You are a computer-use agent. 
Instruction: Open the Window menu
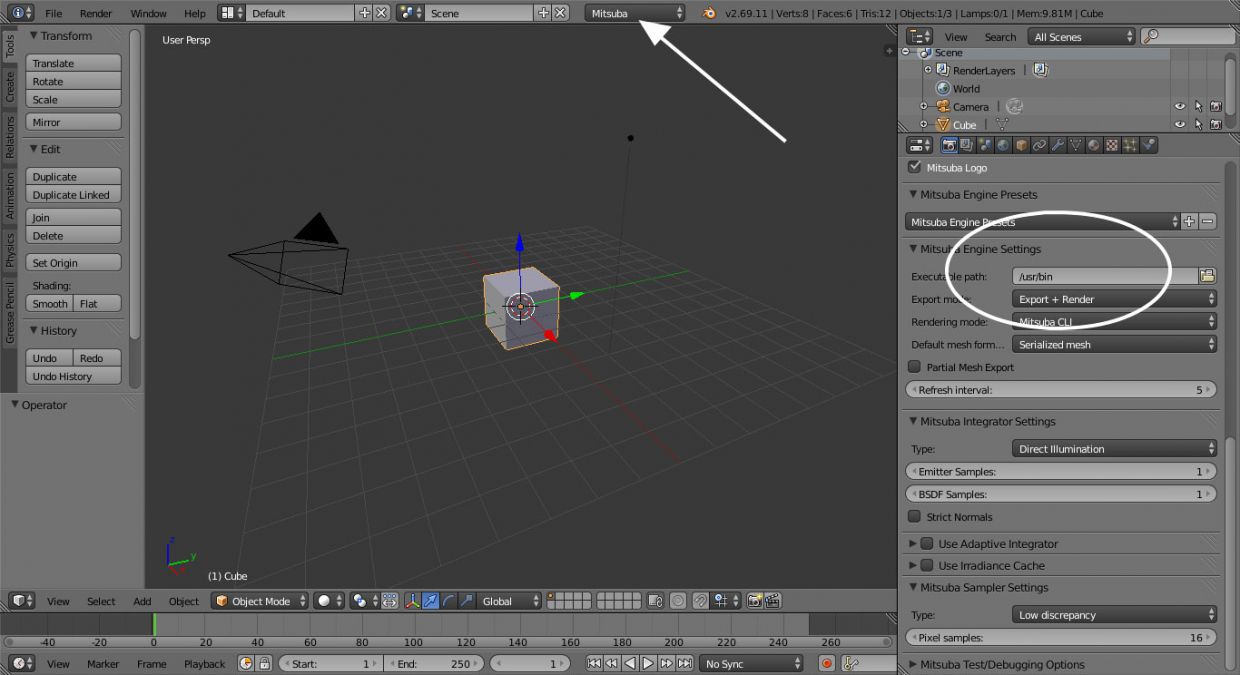tap(148, 13)
